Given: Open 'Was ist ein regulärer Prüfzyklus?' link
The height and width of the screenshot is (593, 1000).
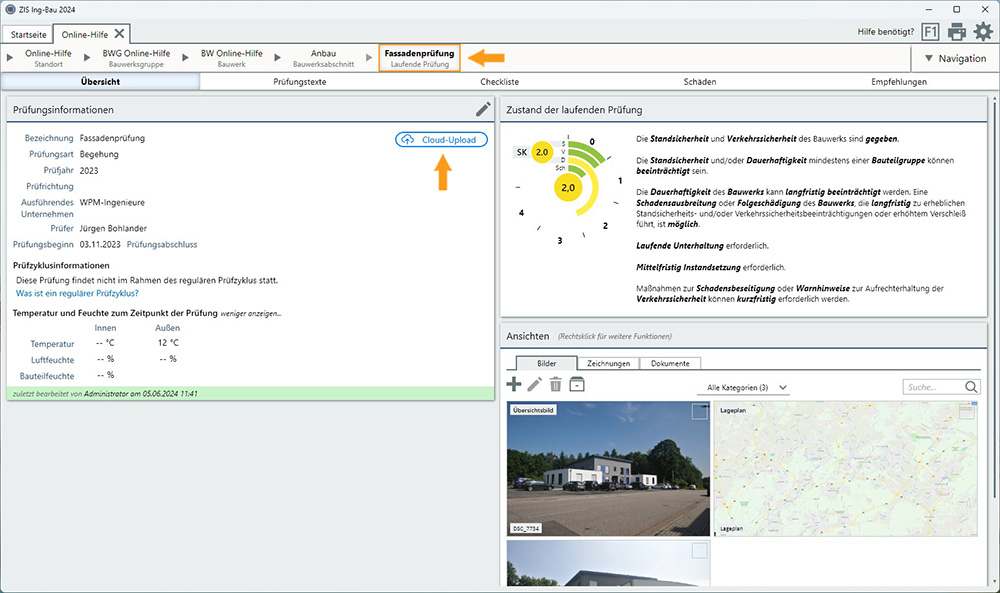Looking at the screenshot, I should click(77, 294).
